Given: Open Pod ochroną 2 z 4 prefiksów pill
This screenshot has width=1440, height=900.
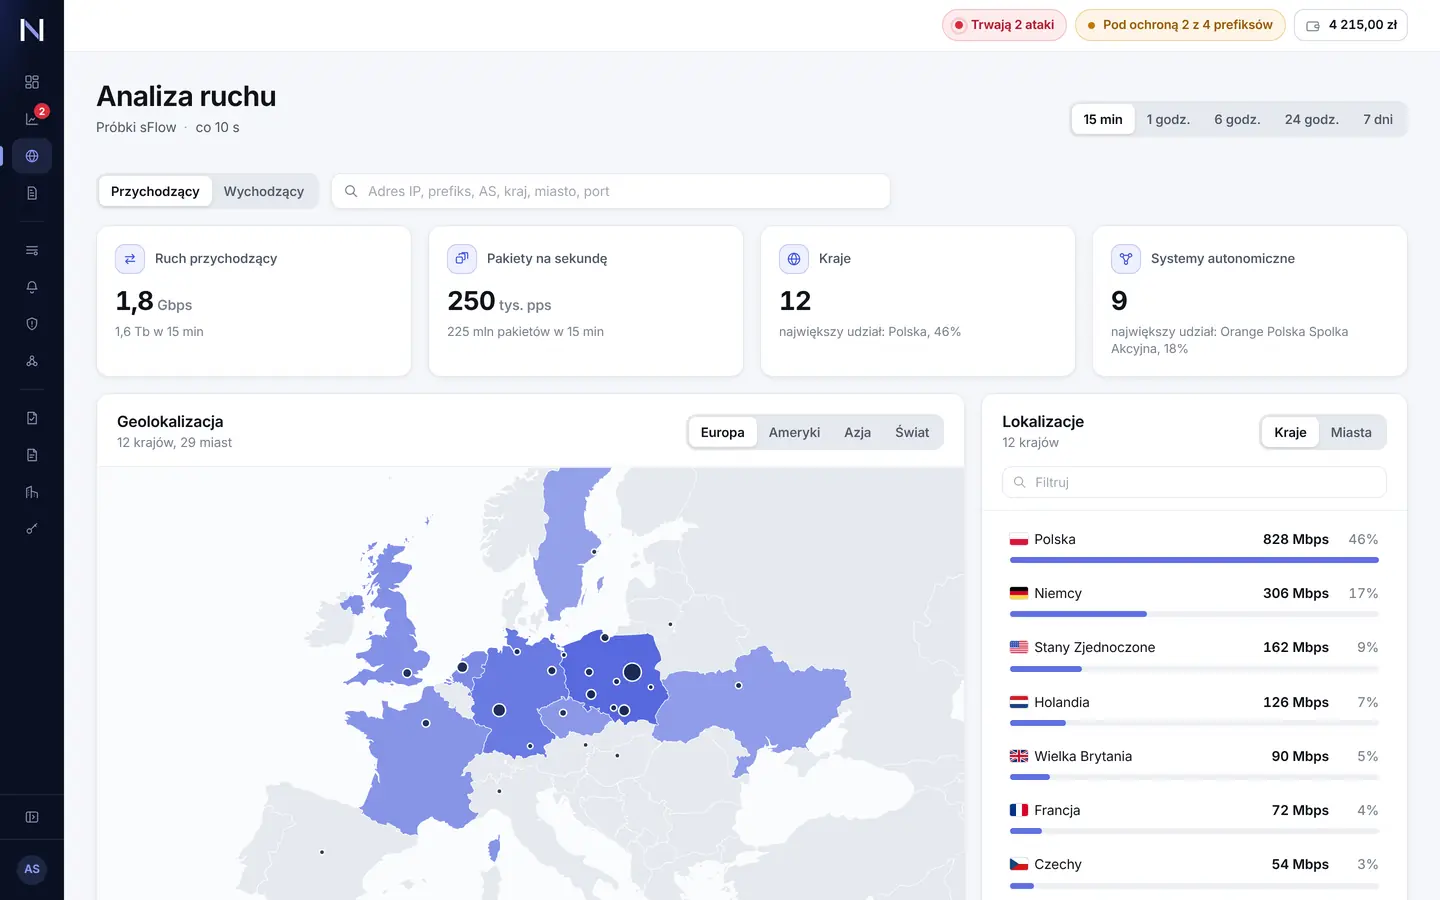Looking at the screenshot, I should (x=1180, y=25).
